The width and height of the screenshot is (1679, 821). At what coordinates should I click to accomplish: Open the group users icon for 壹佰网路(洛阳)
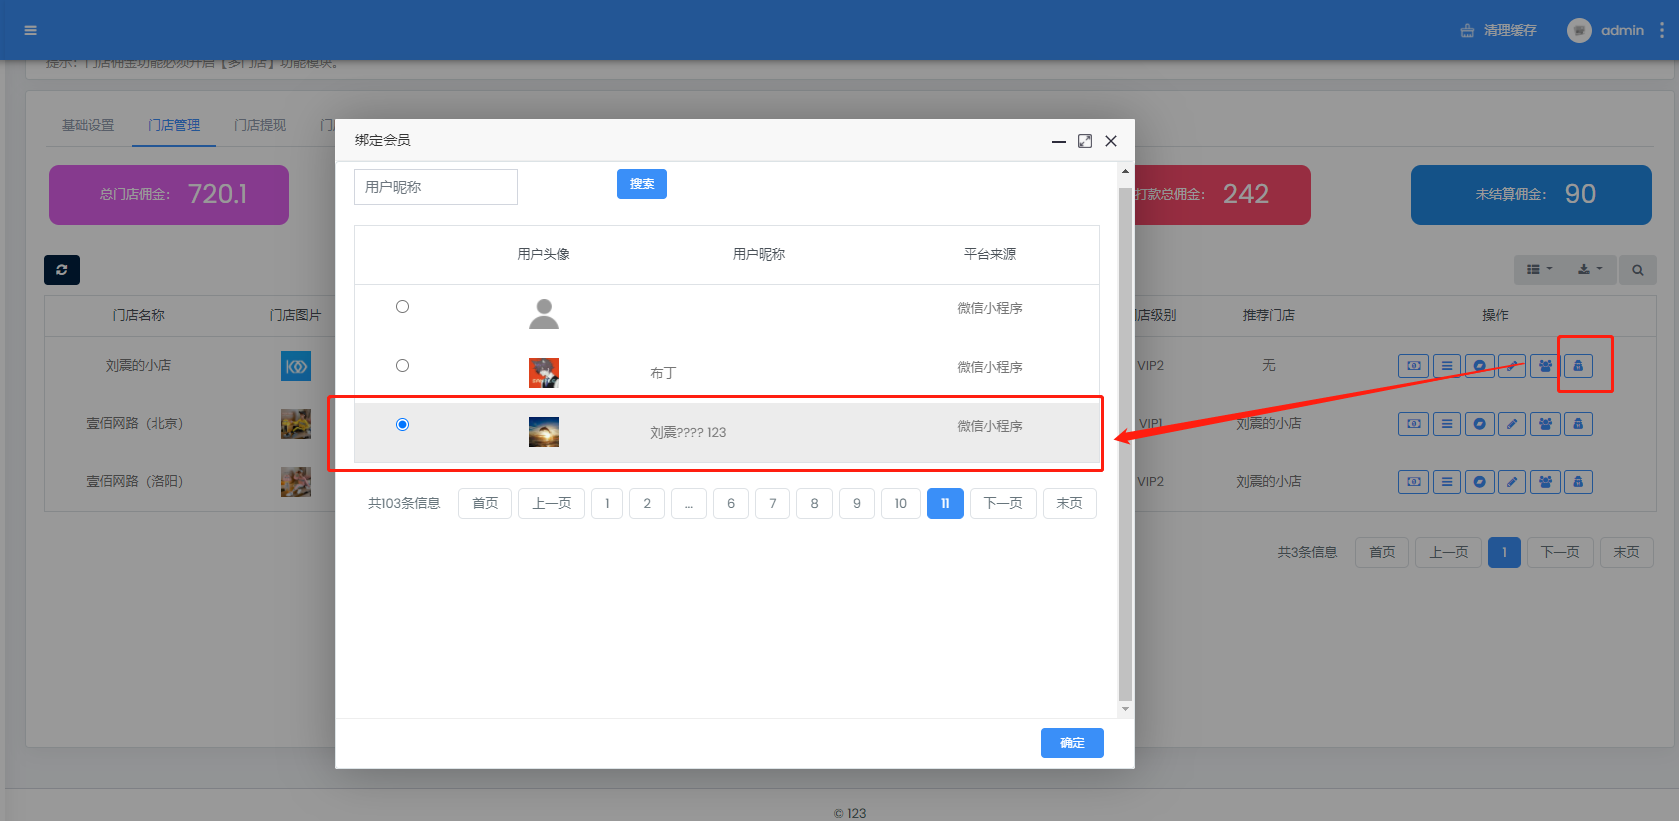[x=1545, y=482]
